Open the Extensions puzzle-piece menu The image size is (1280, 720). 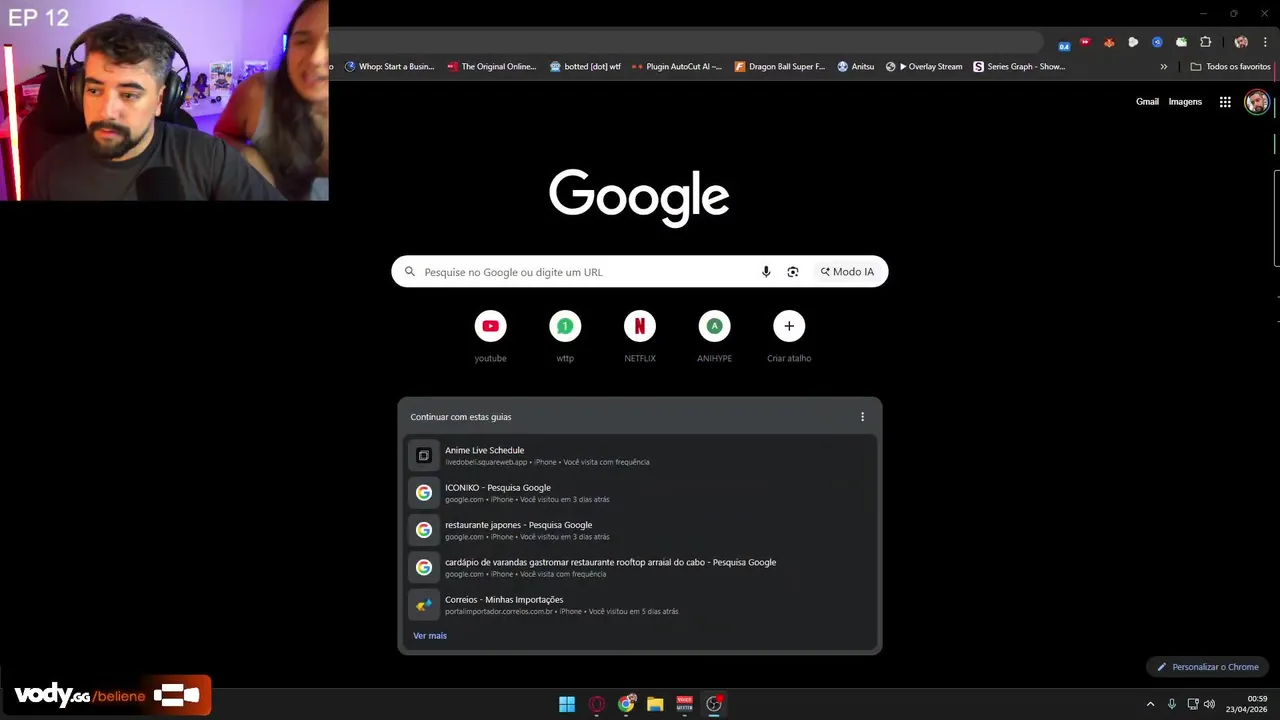[1205, 43]
